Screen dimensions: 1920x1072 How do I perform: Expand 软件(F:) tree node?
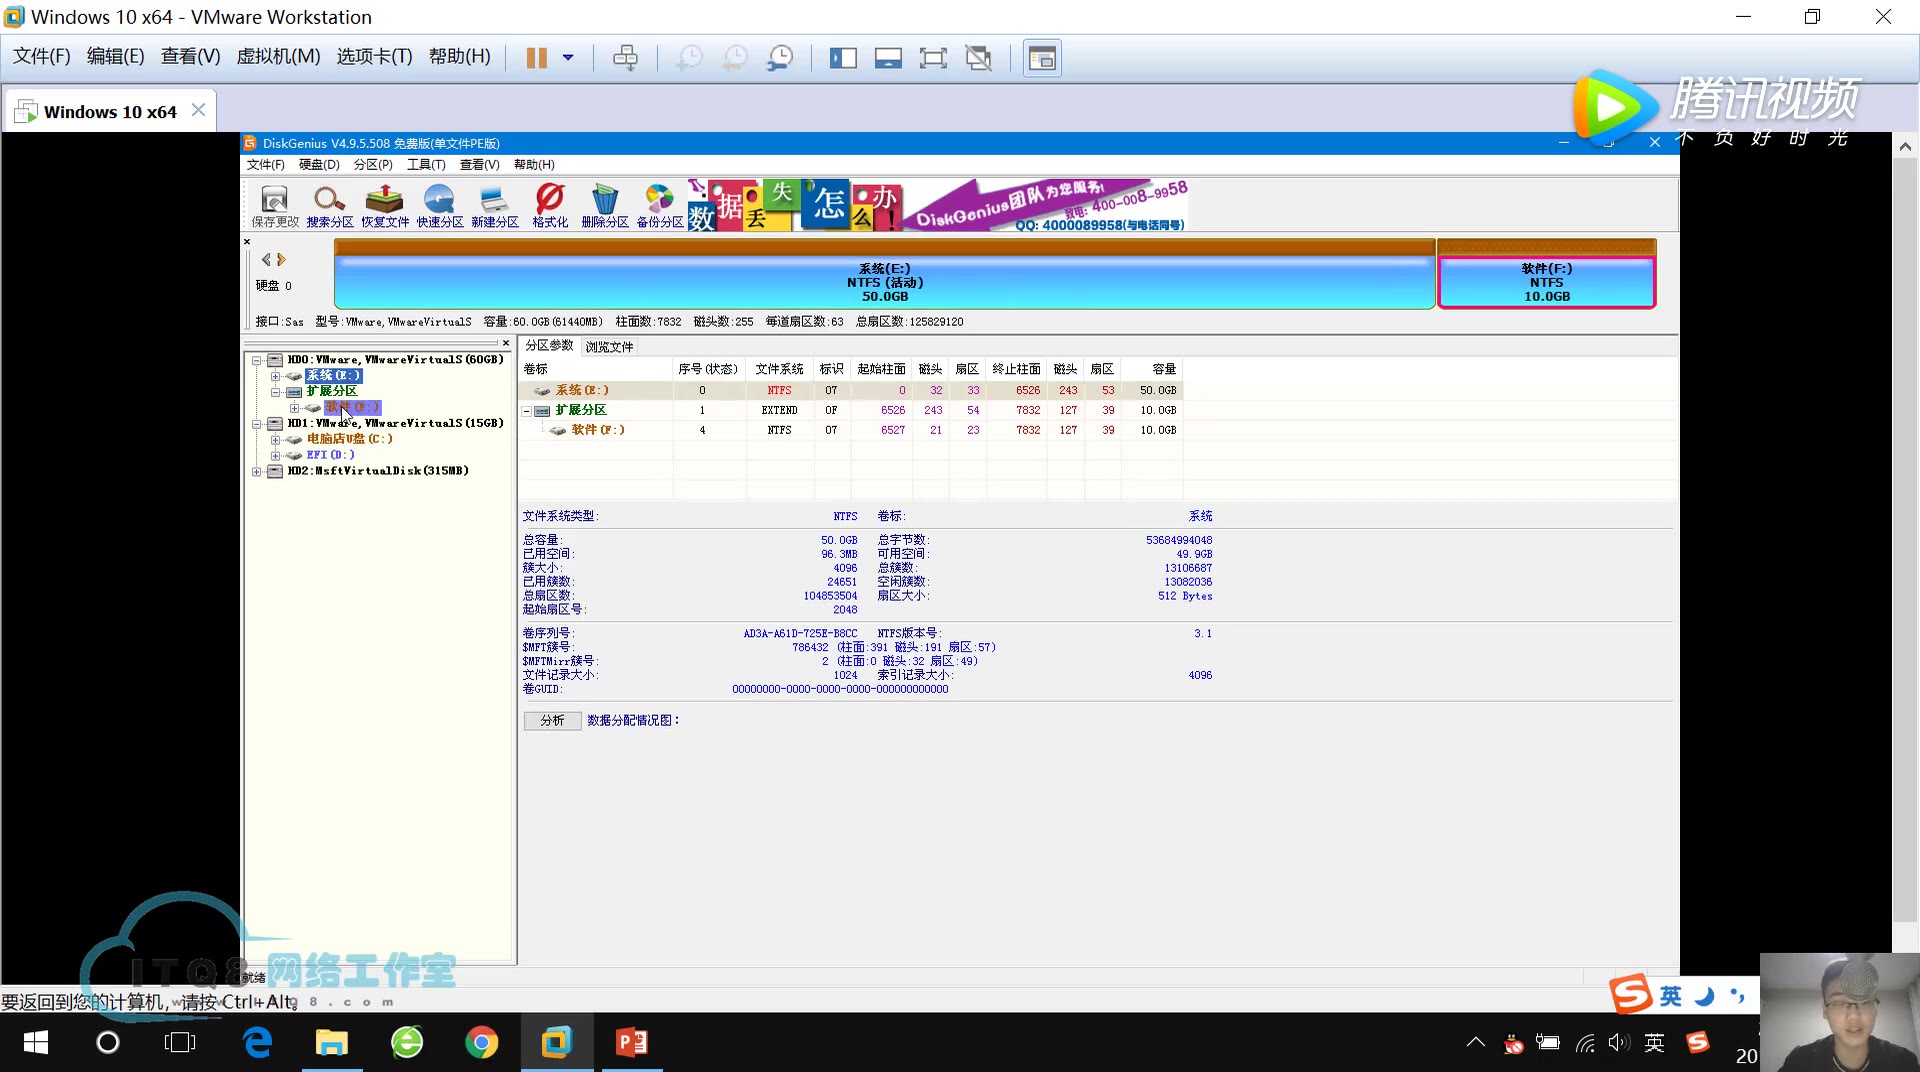click(294, 408)
